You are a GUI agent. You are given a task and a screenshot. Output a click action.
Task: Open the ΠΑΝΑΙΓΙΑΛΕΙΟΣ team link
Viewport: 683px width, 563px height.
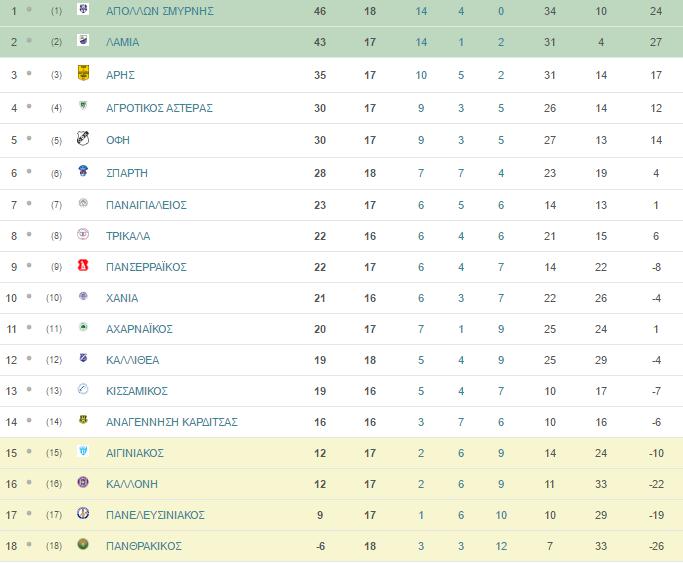click(146, 205)
